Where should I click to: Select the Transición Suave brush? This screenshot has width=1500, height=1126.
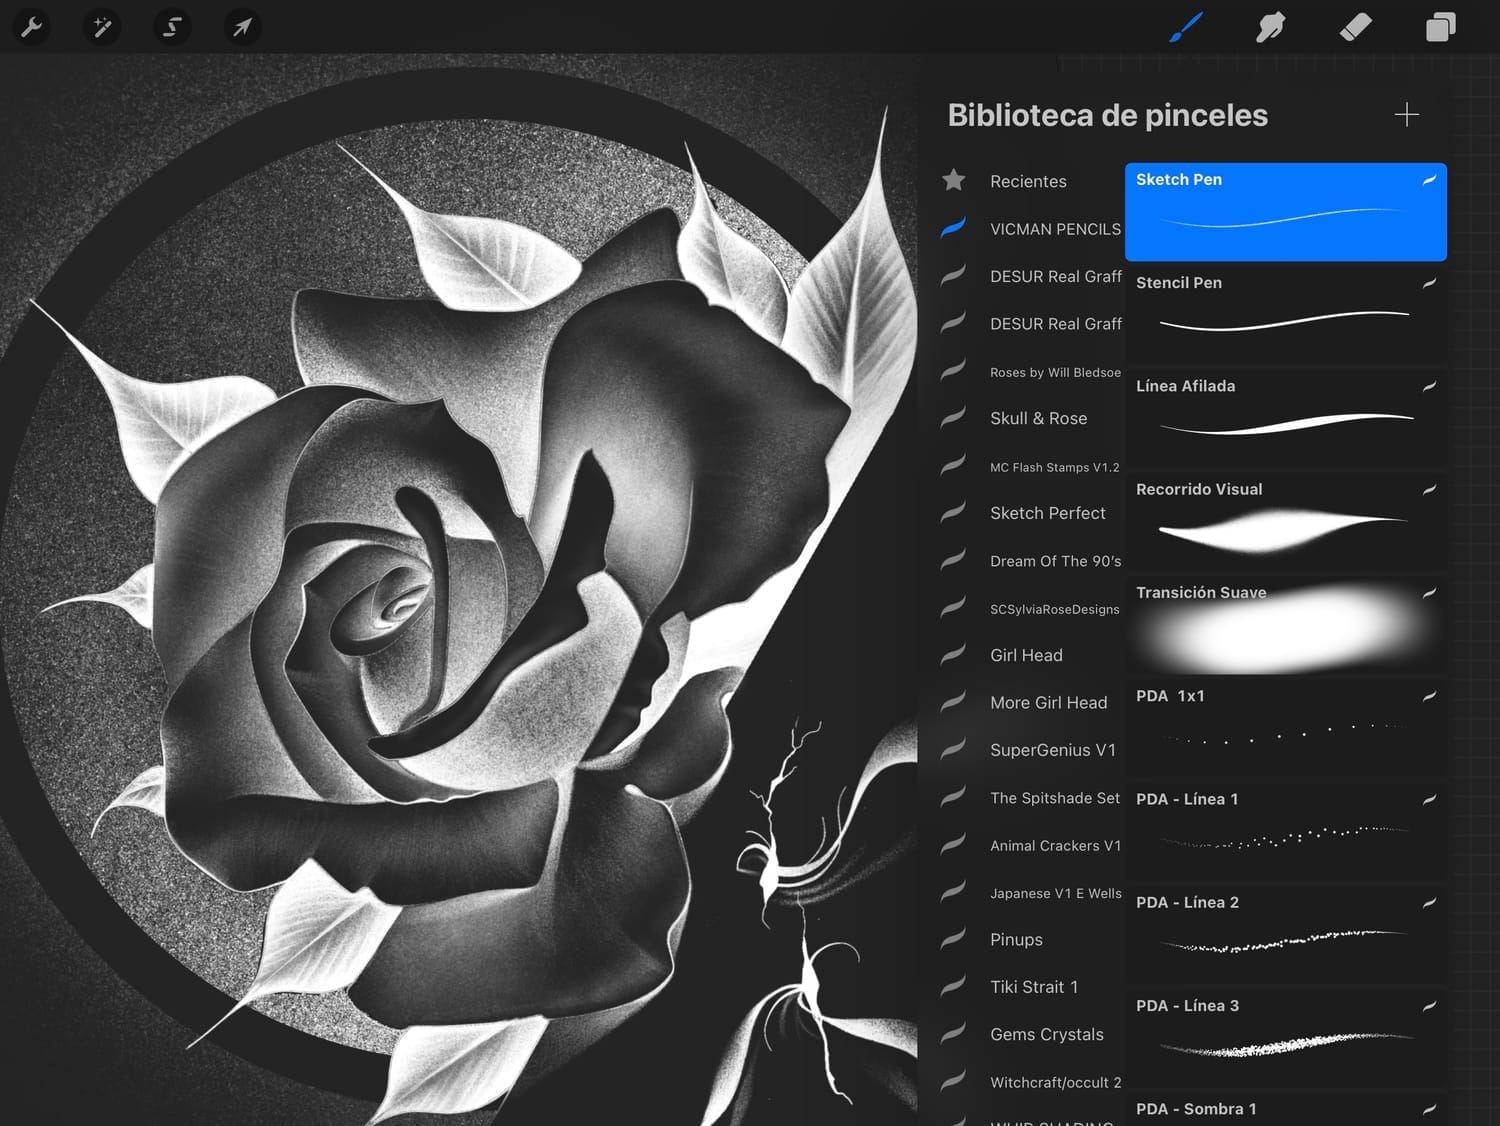tap(1286, 624)
